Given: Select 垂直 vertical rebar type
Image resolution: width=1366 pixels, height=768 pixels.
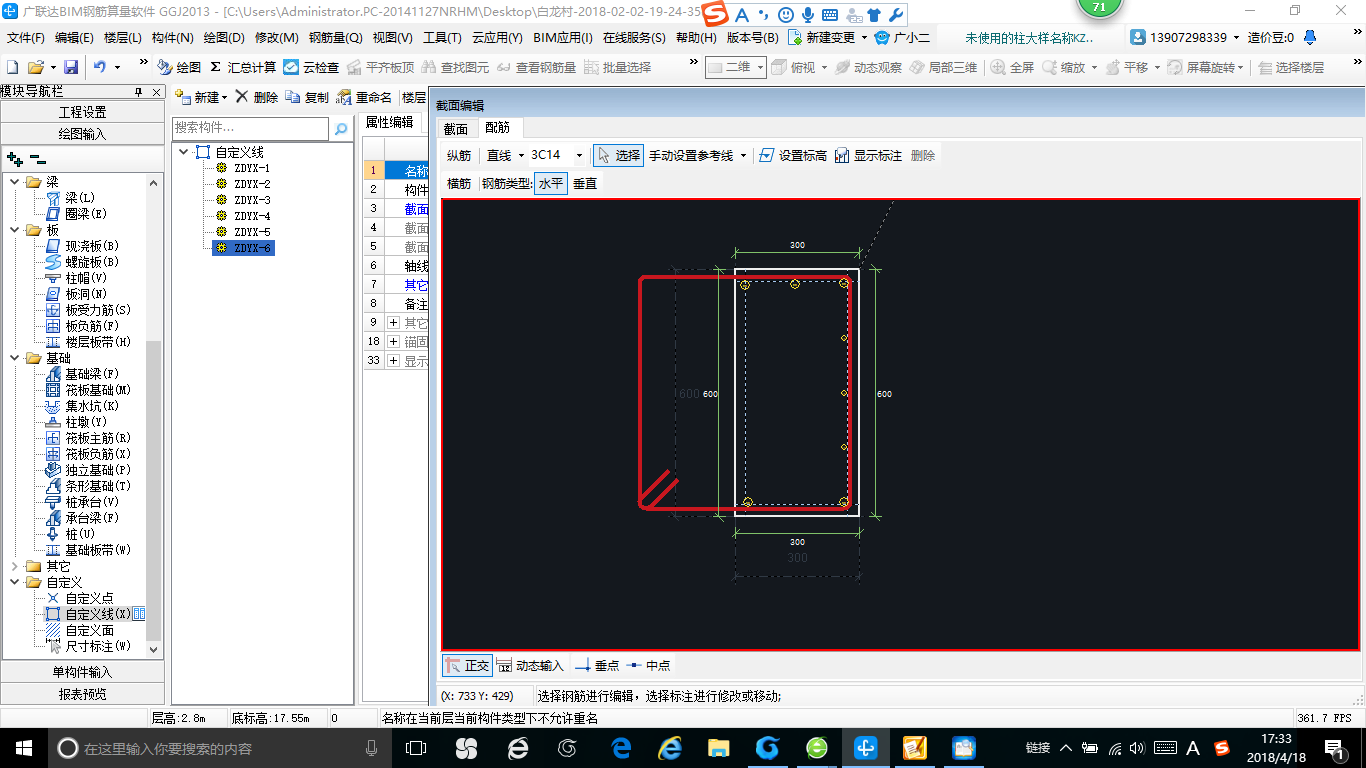Looking at the screenshot, I should click(585, 183).
